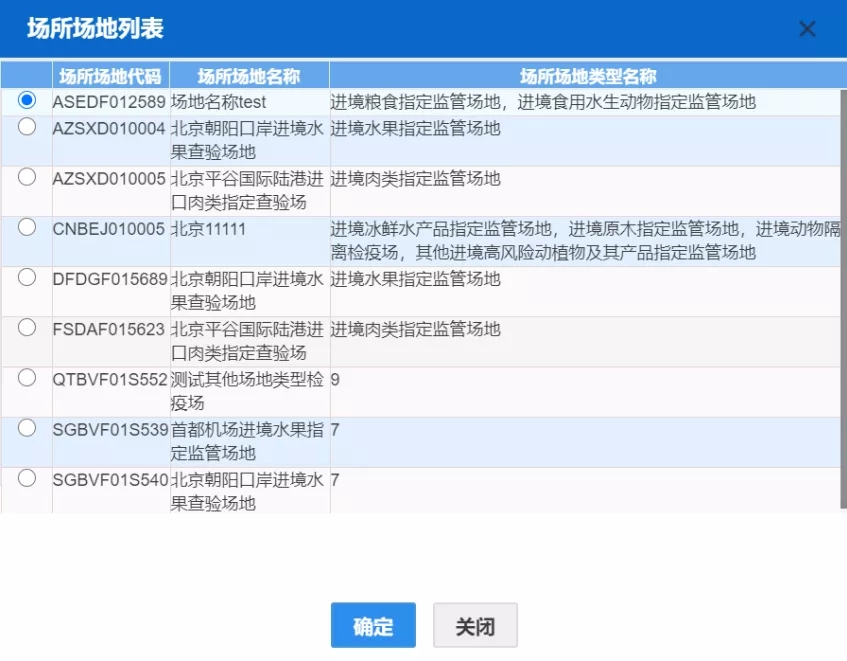Select the radio button for AZSXD010005

coord(26,177)
